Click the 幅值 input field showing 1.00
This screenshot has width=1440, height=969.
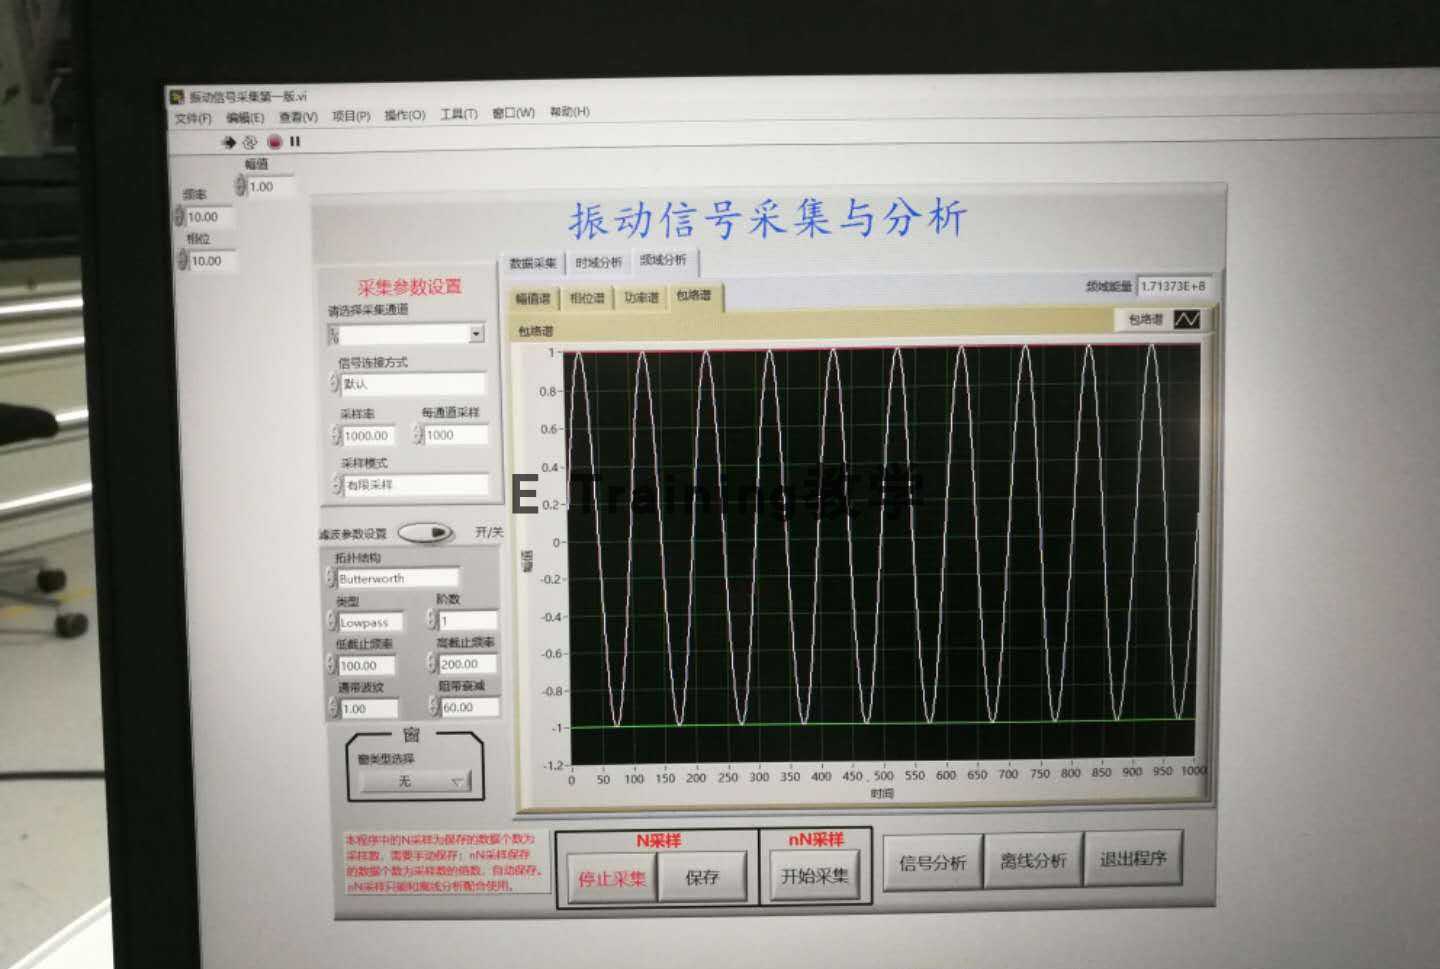click(x=270, y=187)
